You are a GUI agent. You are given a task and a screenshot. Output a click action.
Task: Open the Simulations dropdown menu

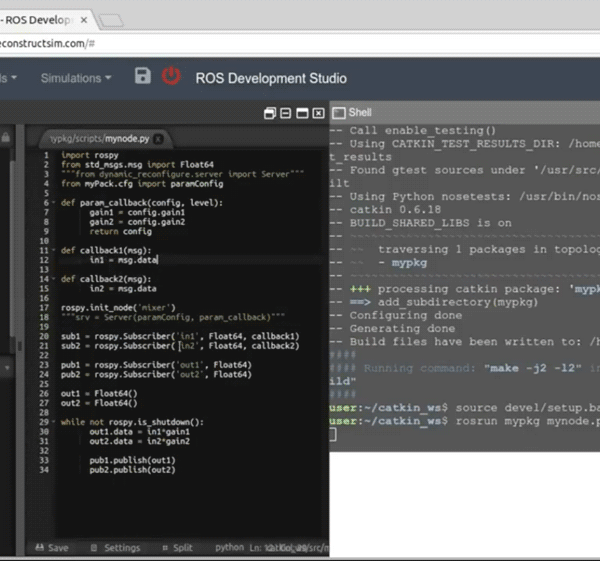[x=76, y=78]
